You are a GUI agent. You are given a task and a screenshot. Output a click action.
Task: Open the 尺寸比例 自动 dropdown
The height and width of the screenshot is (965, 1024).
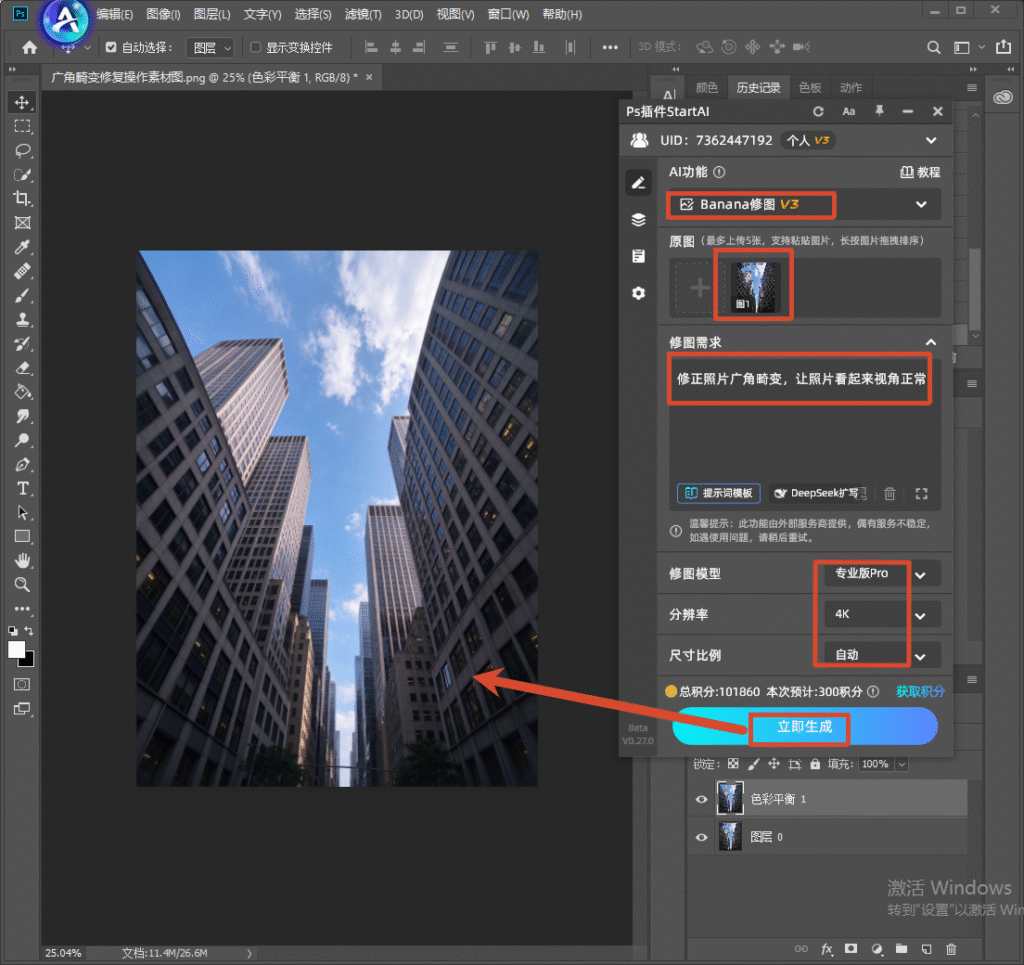[882, 655]
